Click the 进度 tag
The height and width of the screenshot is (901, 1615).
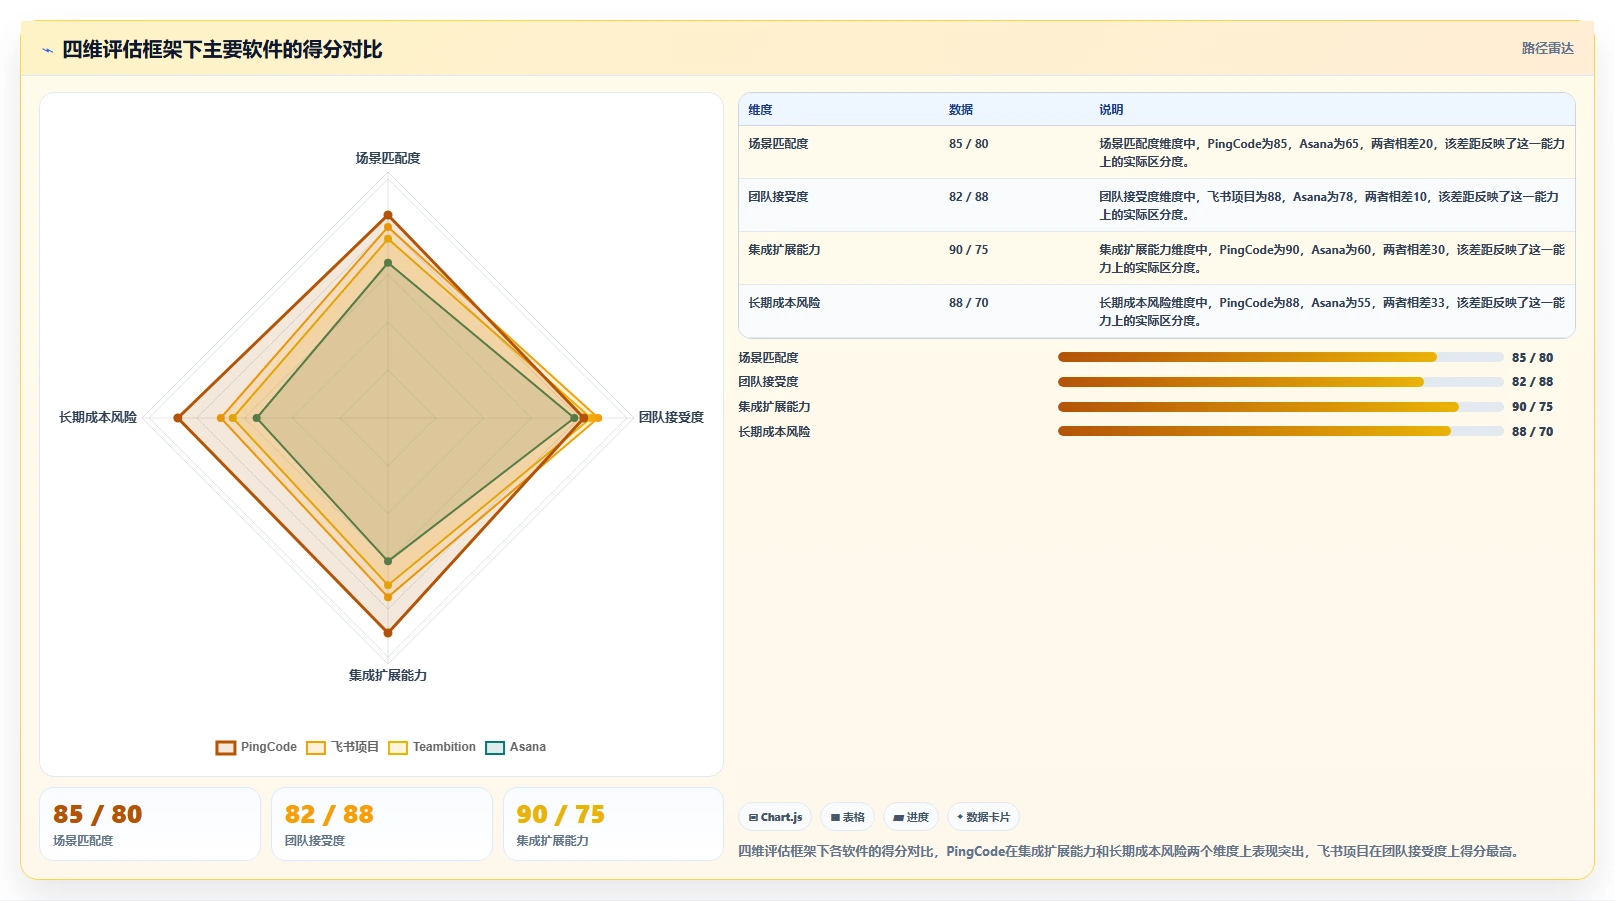pyautogui.click(x=911, y=817)
